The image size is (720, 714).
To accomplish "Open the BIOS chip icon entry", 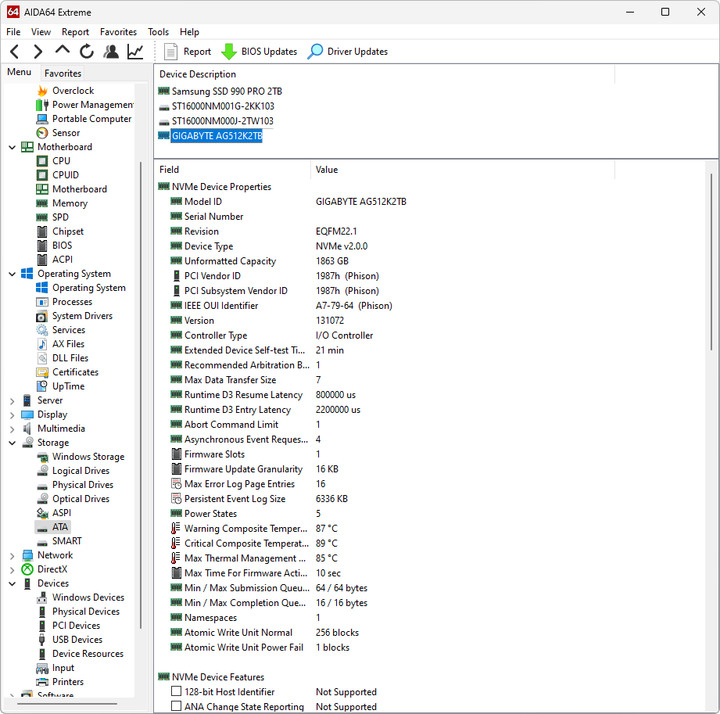I will point(42,246).
